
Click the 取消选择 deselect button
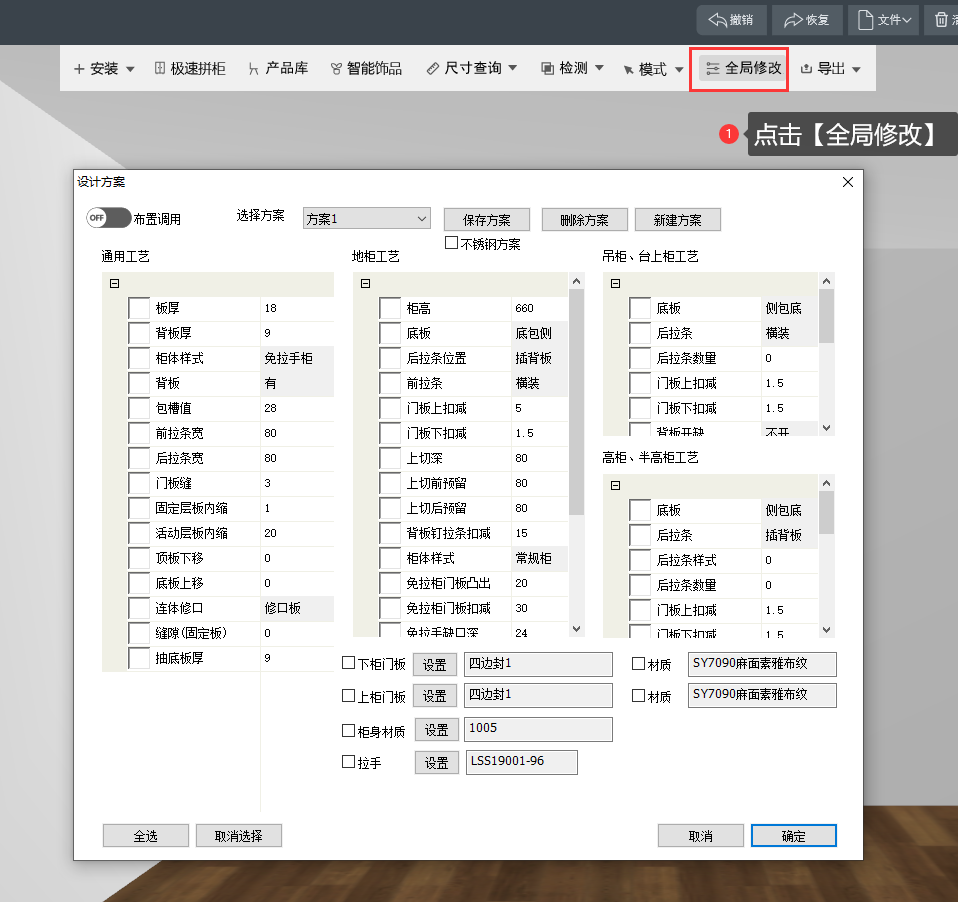(x=238, y=836)
